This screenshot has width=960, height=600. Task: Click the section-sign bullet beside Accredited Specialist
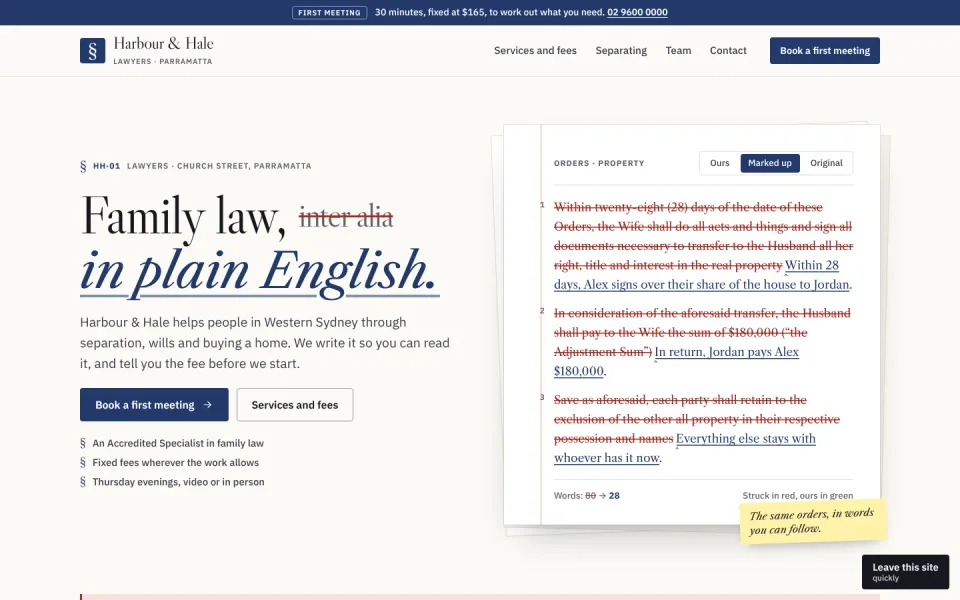tap(83, 443)
